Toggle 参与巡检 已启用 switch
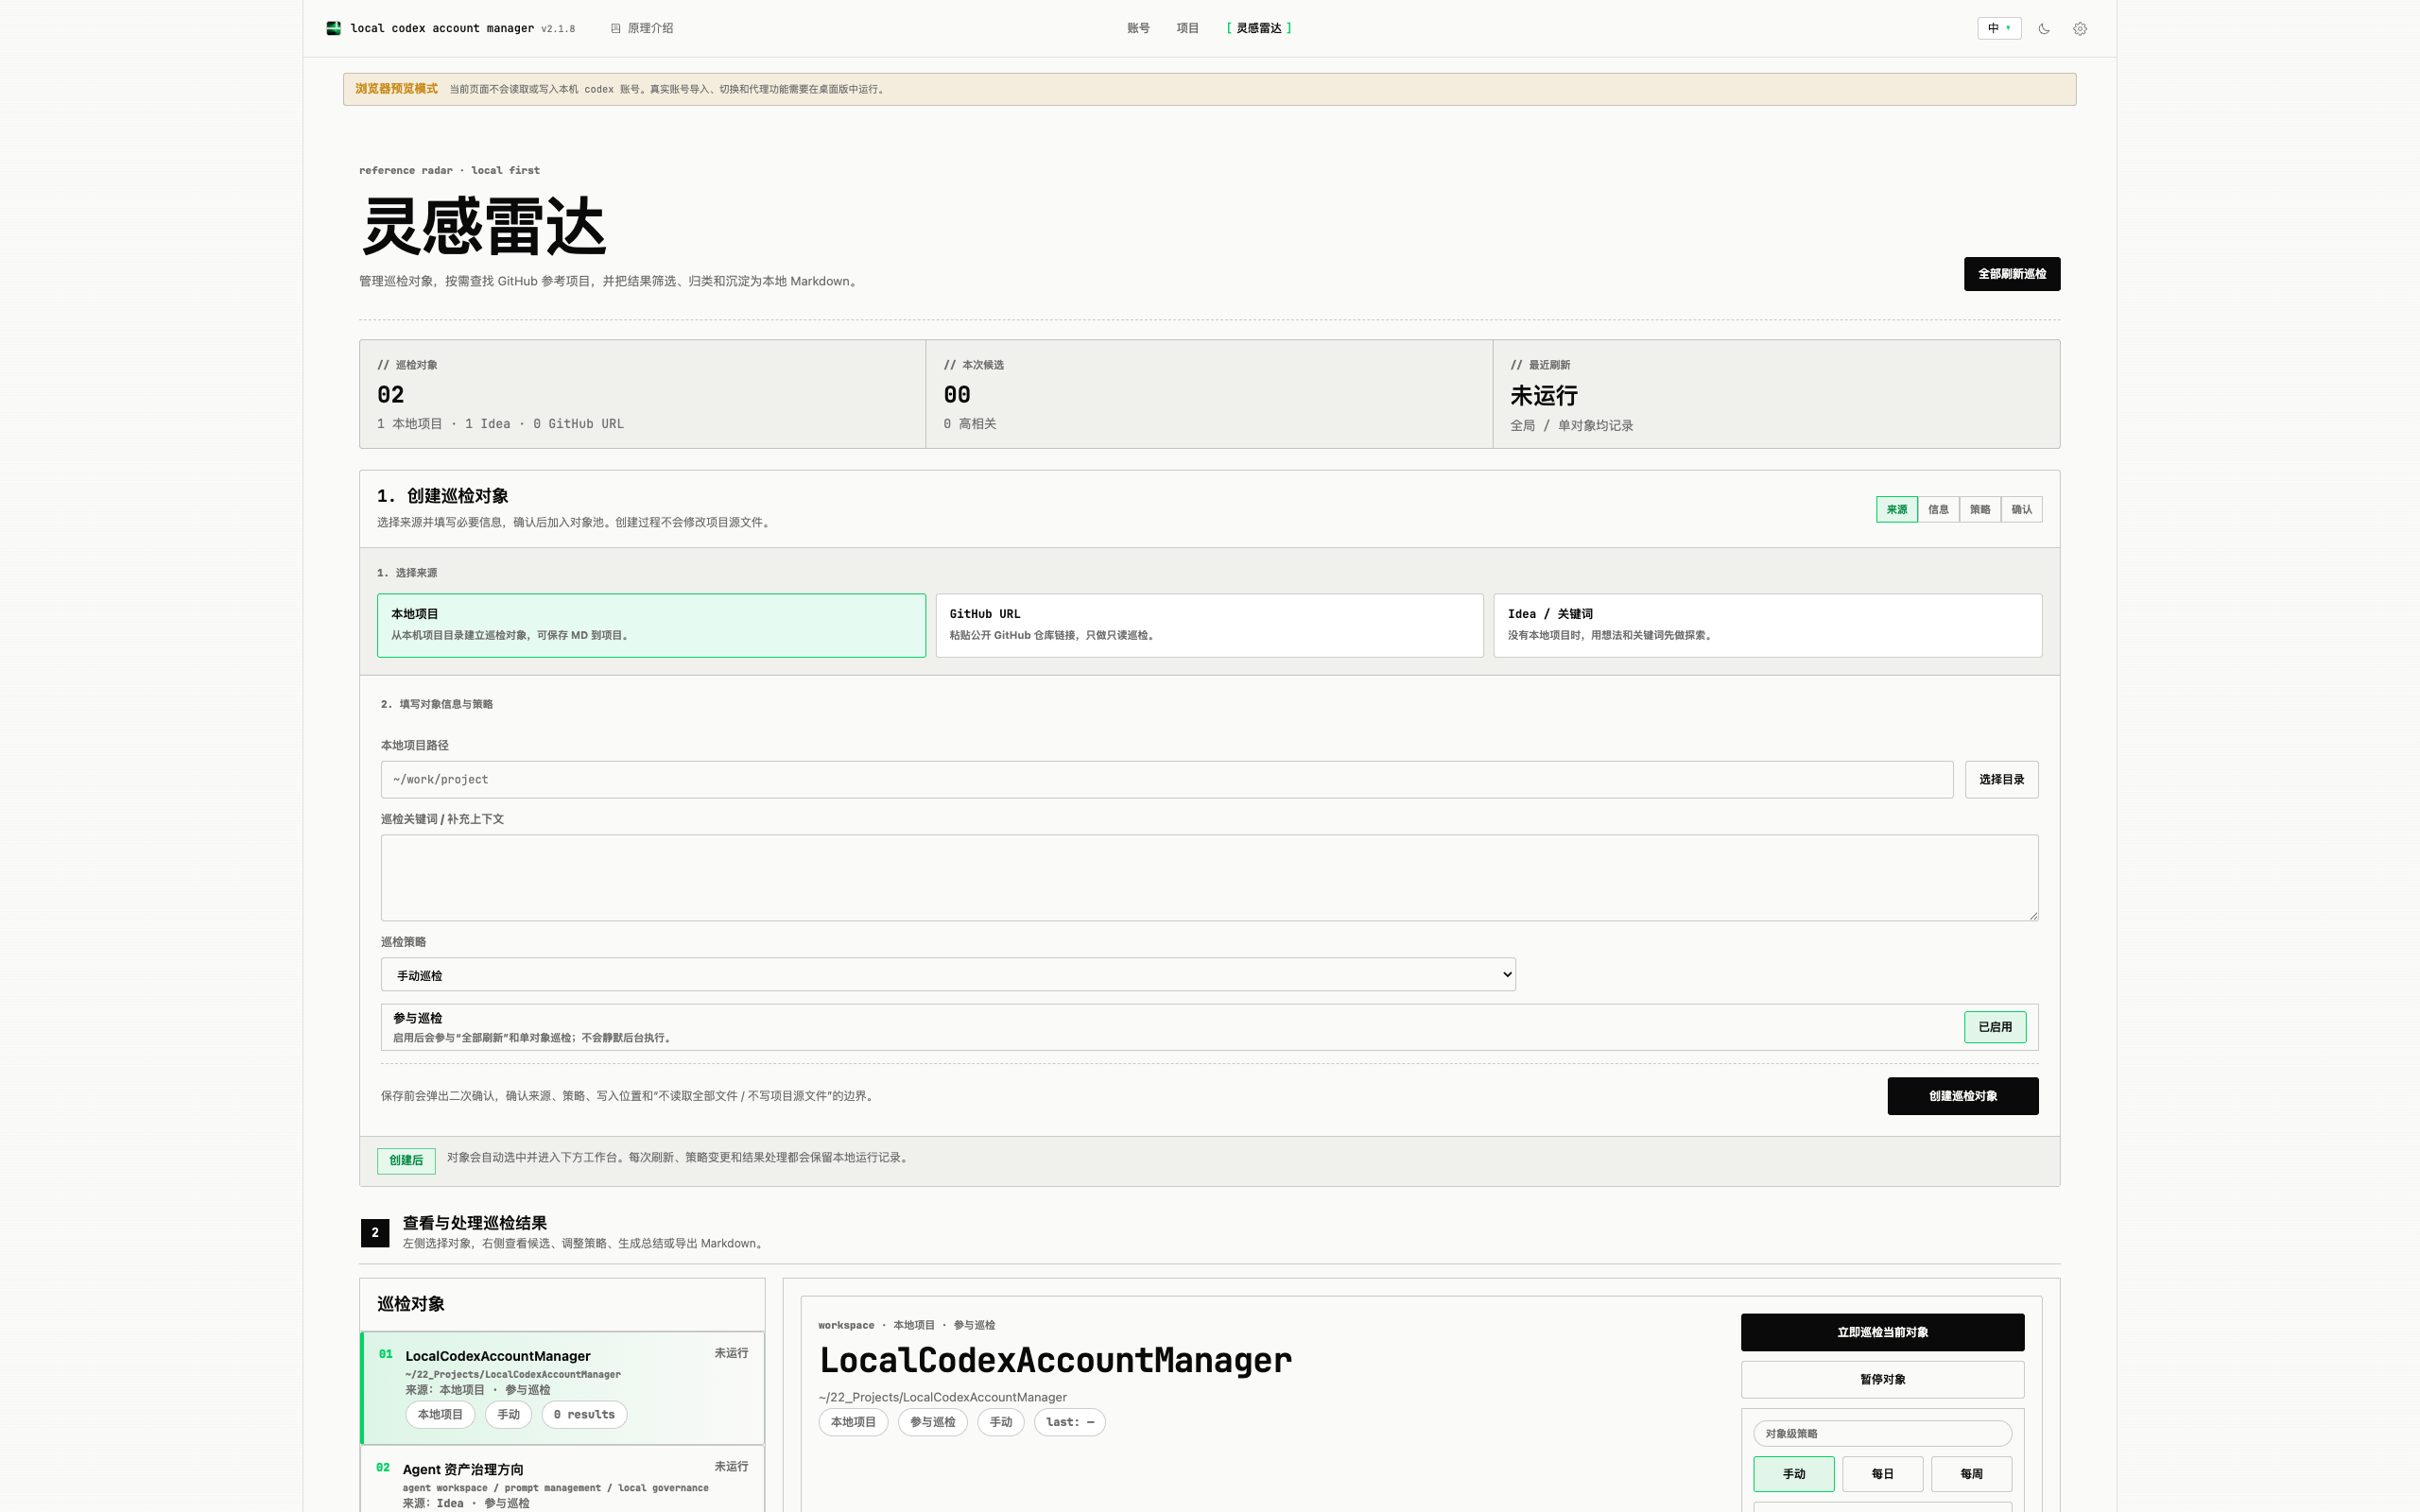The height and width of the screenshot is (1512, 2420). [x=1994, y=1027]
